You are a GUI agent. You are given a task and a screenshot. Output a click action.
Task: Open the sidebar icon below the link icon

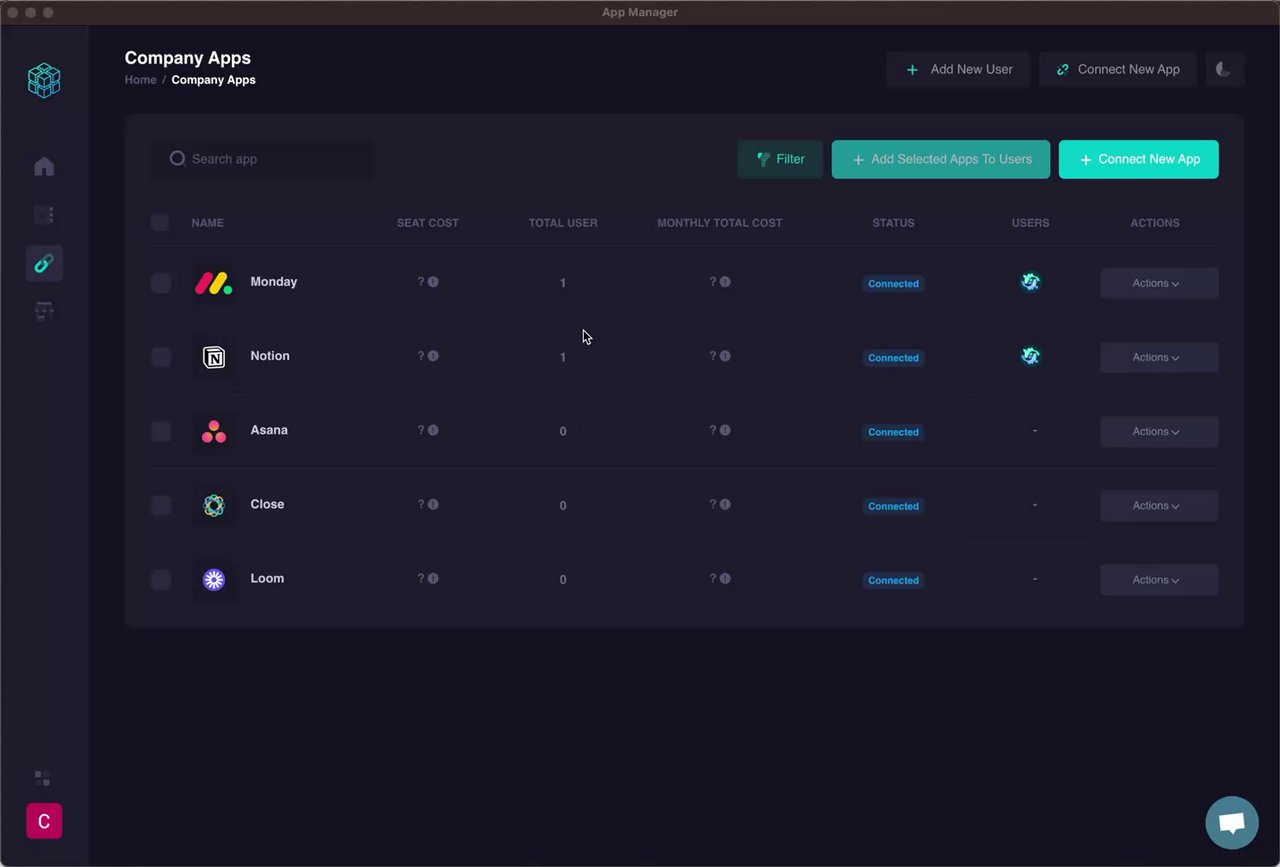pos(44,312)
